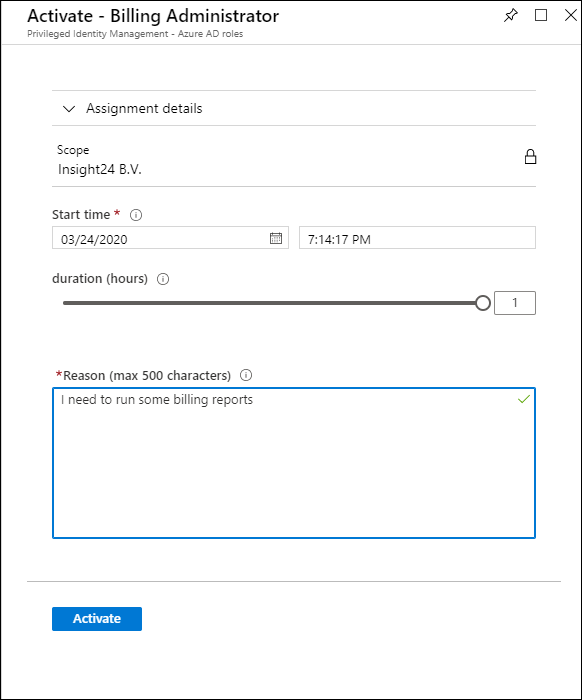Screen dimensions: 582x700
Task: Show the Start time info tooltip
Action: coord(136,215)
